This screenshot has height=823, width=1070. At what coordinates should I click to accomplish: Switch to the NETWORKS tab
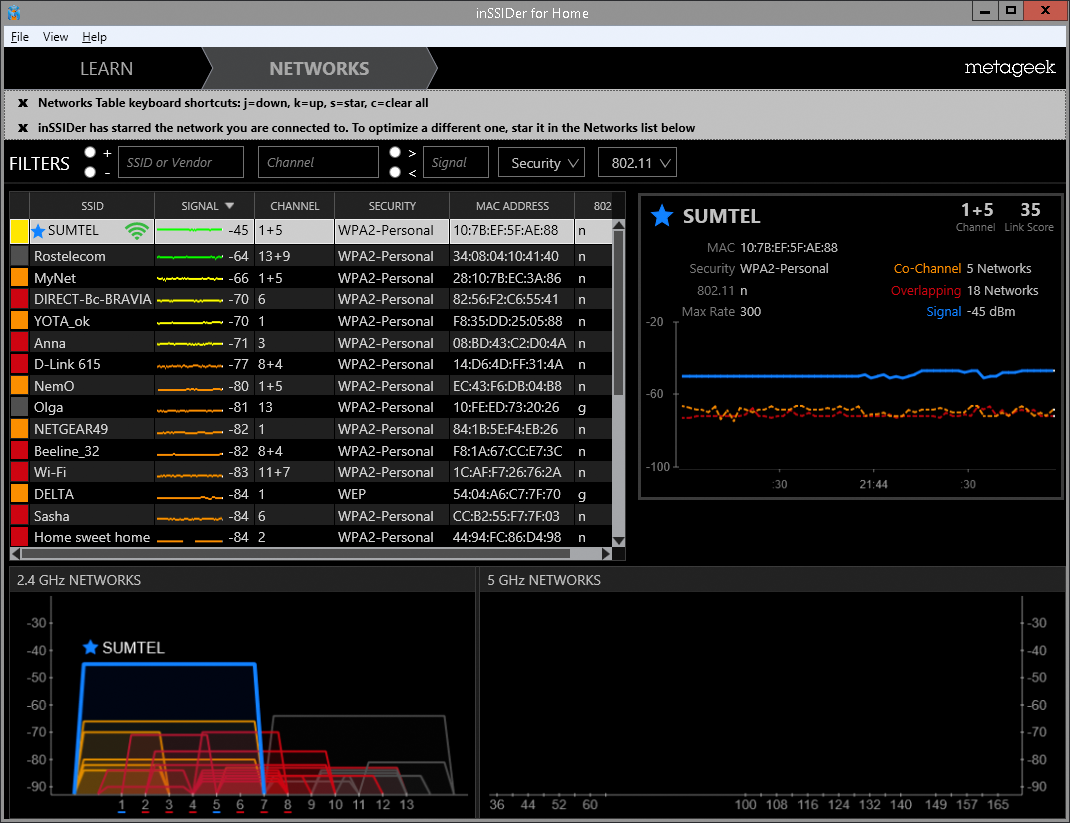click(319, 68)
